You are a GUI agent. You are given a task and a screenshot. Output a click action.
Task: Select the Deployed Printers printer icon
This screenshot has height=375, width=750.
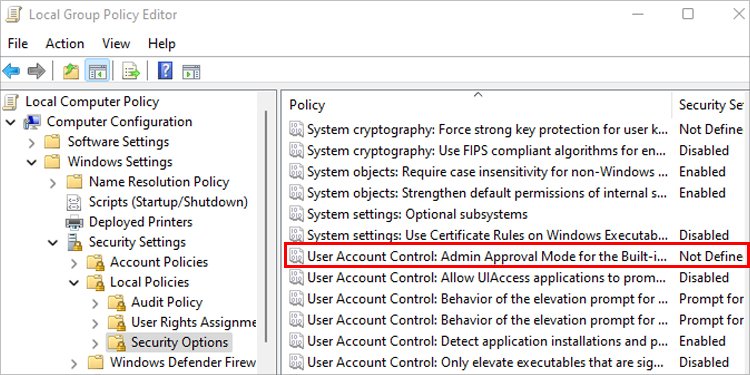(x=74, y=222)
